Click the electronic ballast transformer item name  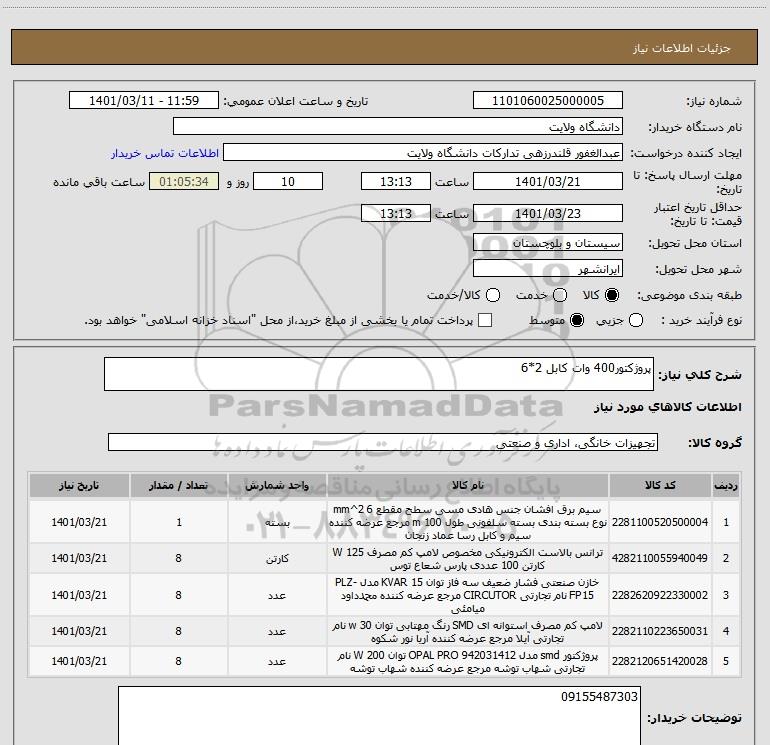[468, 559]
